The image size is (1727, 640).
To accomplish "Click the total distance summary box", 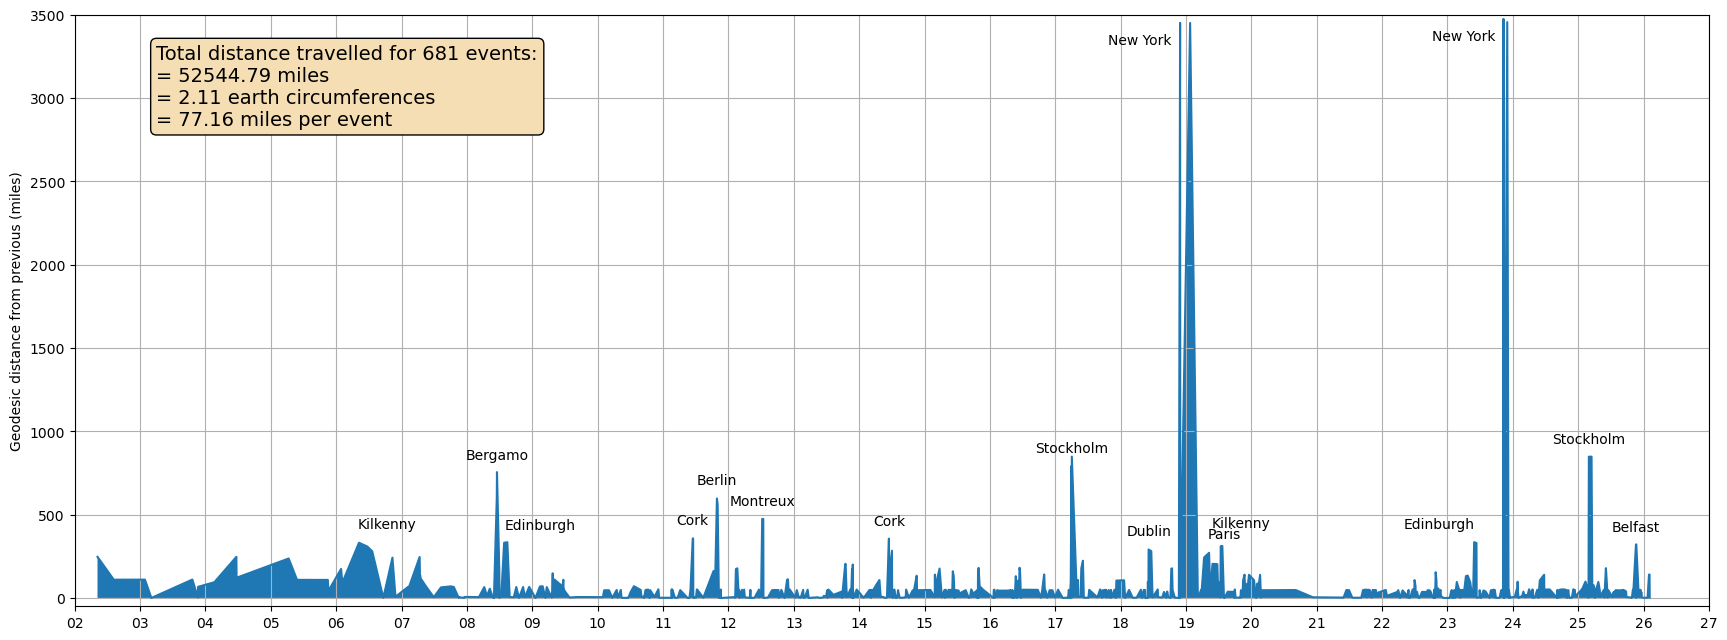I will (x=346, y=87).
